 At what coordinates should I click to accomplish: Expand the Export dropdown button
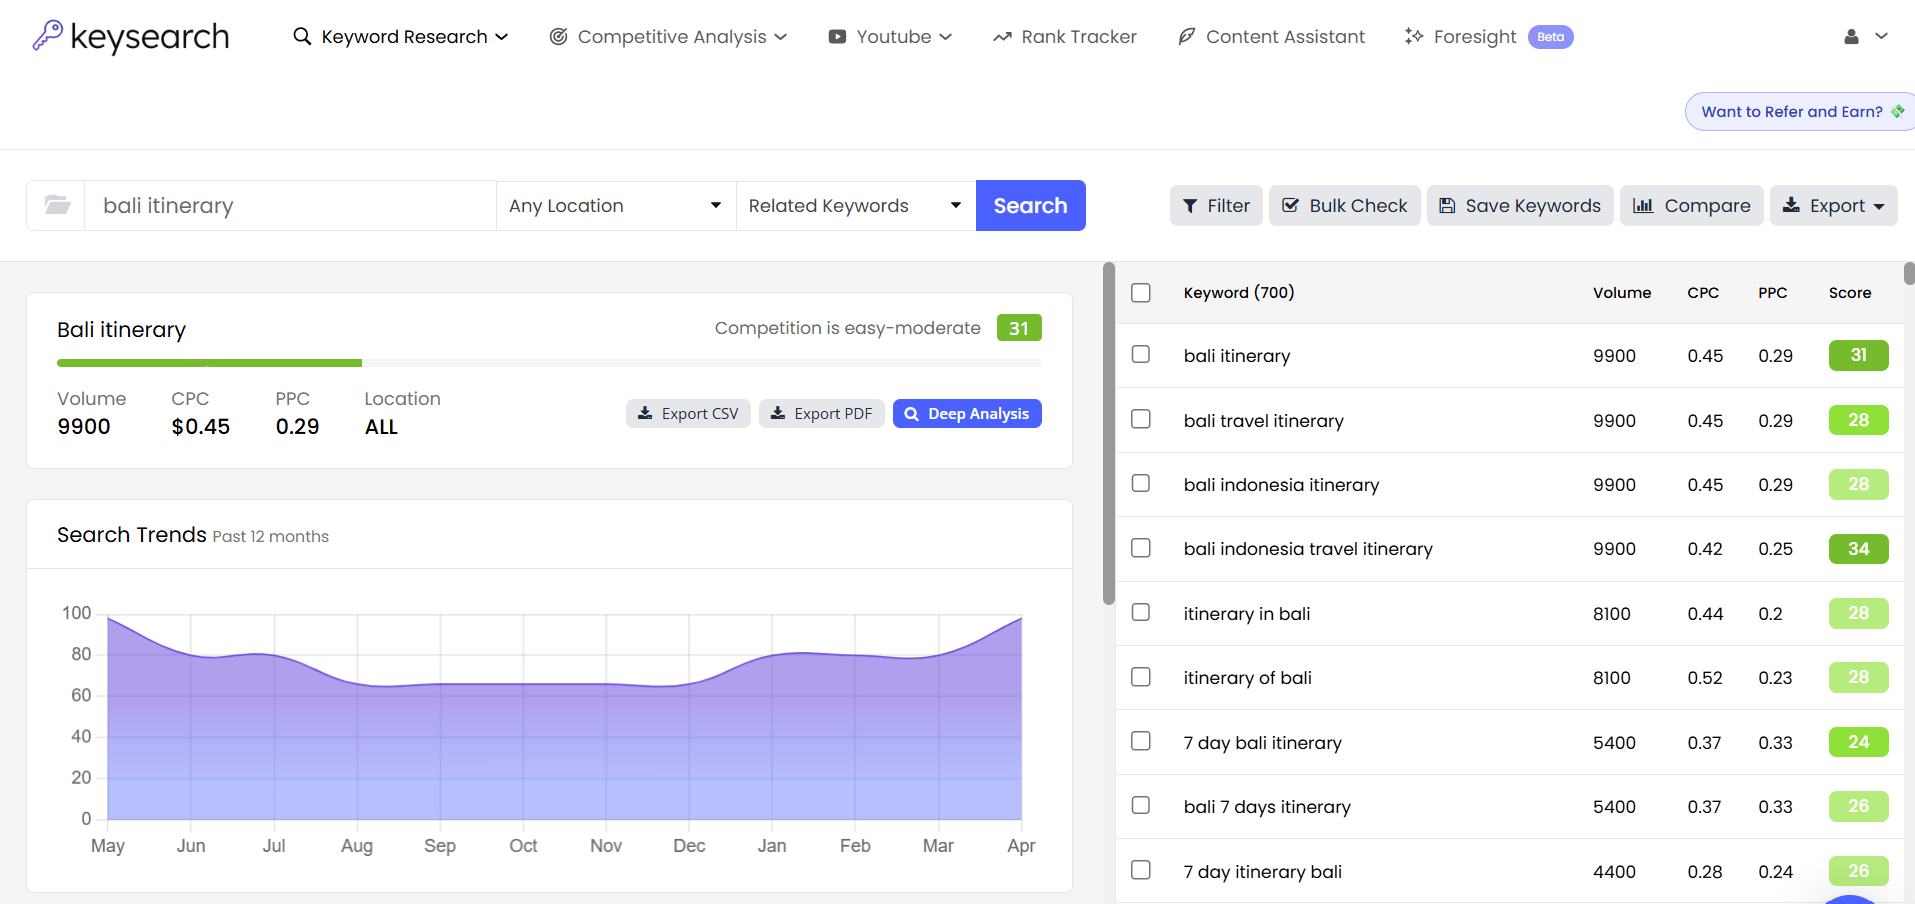pyautogui.click(x=1834, y=205)
